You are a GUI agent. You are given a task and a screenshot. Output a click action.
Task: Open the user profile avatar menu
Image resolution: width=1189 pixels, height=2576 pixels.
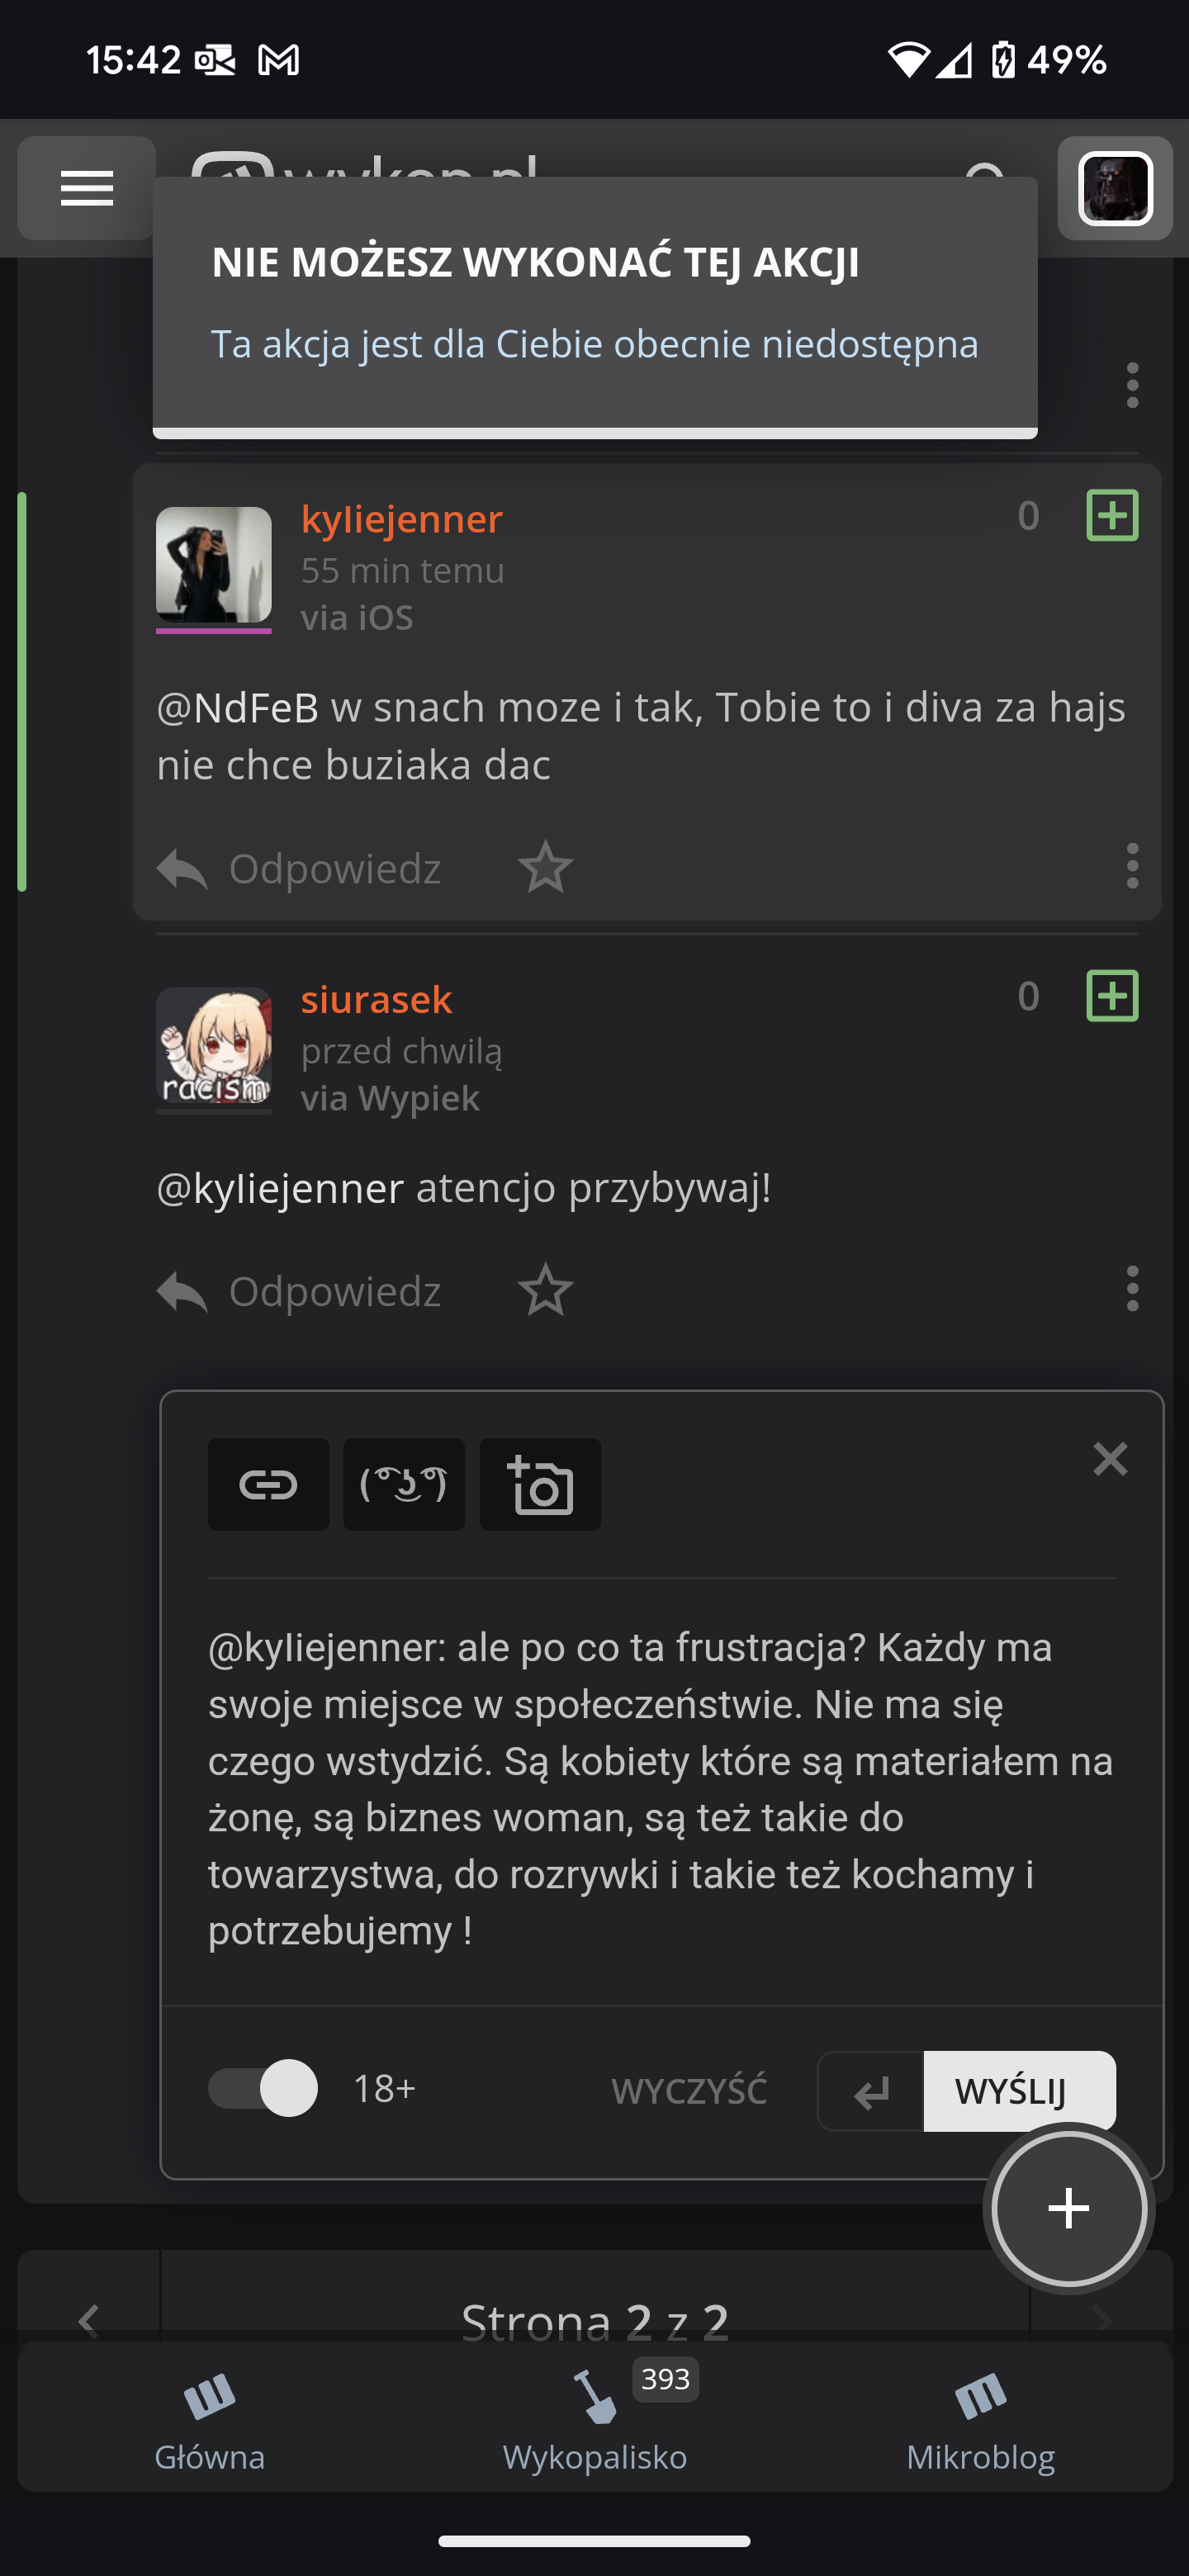point(1115,188)
